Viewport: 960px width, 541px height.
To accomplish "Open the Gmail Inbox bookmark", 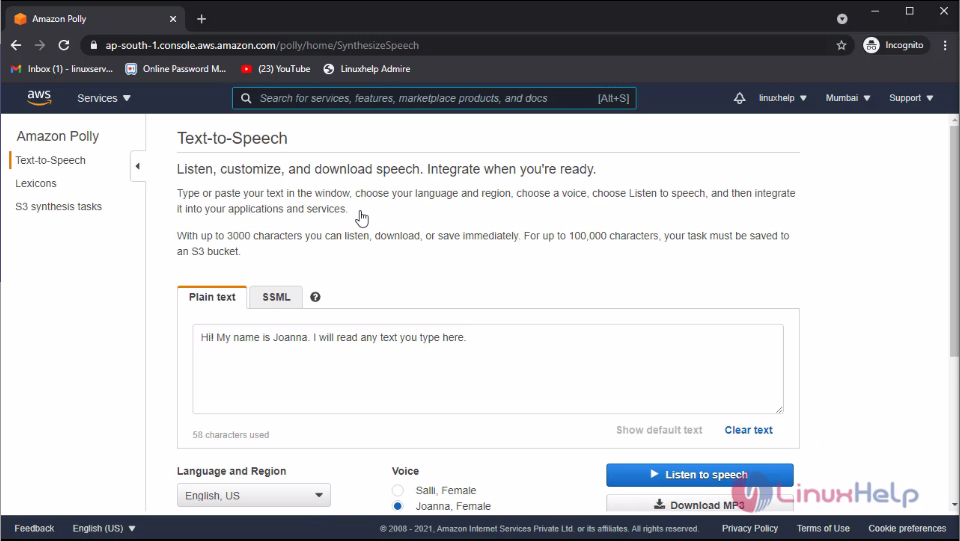I will click(x=62, y=69).
